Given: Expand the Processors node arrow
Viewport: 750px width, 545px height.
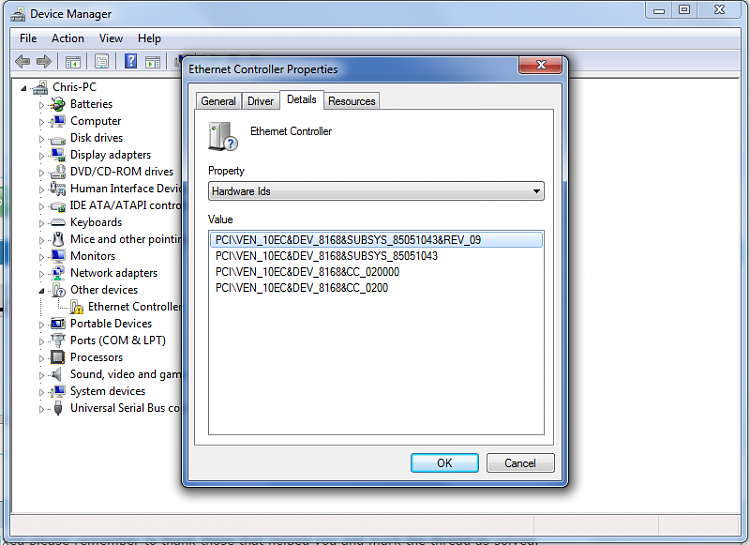Looking at the screenshot, I should point(41,358).
